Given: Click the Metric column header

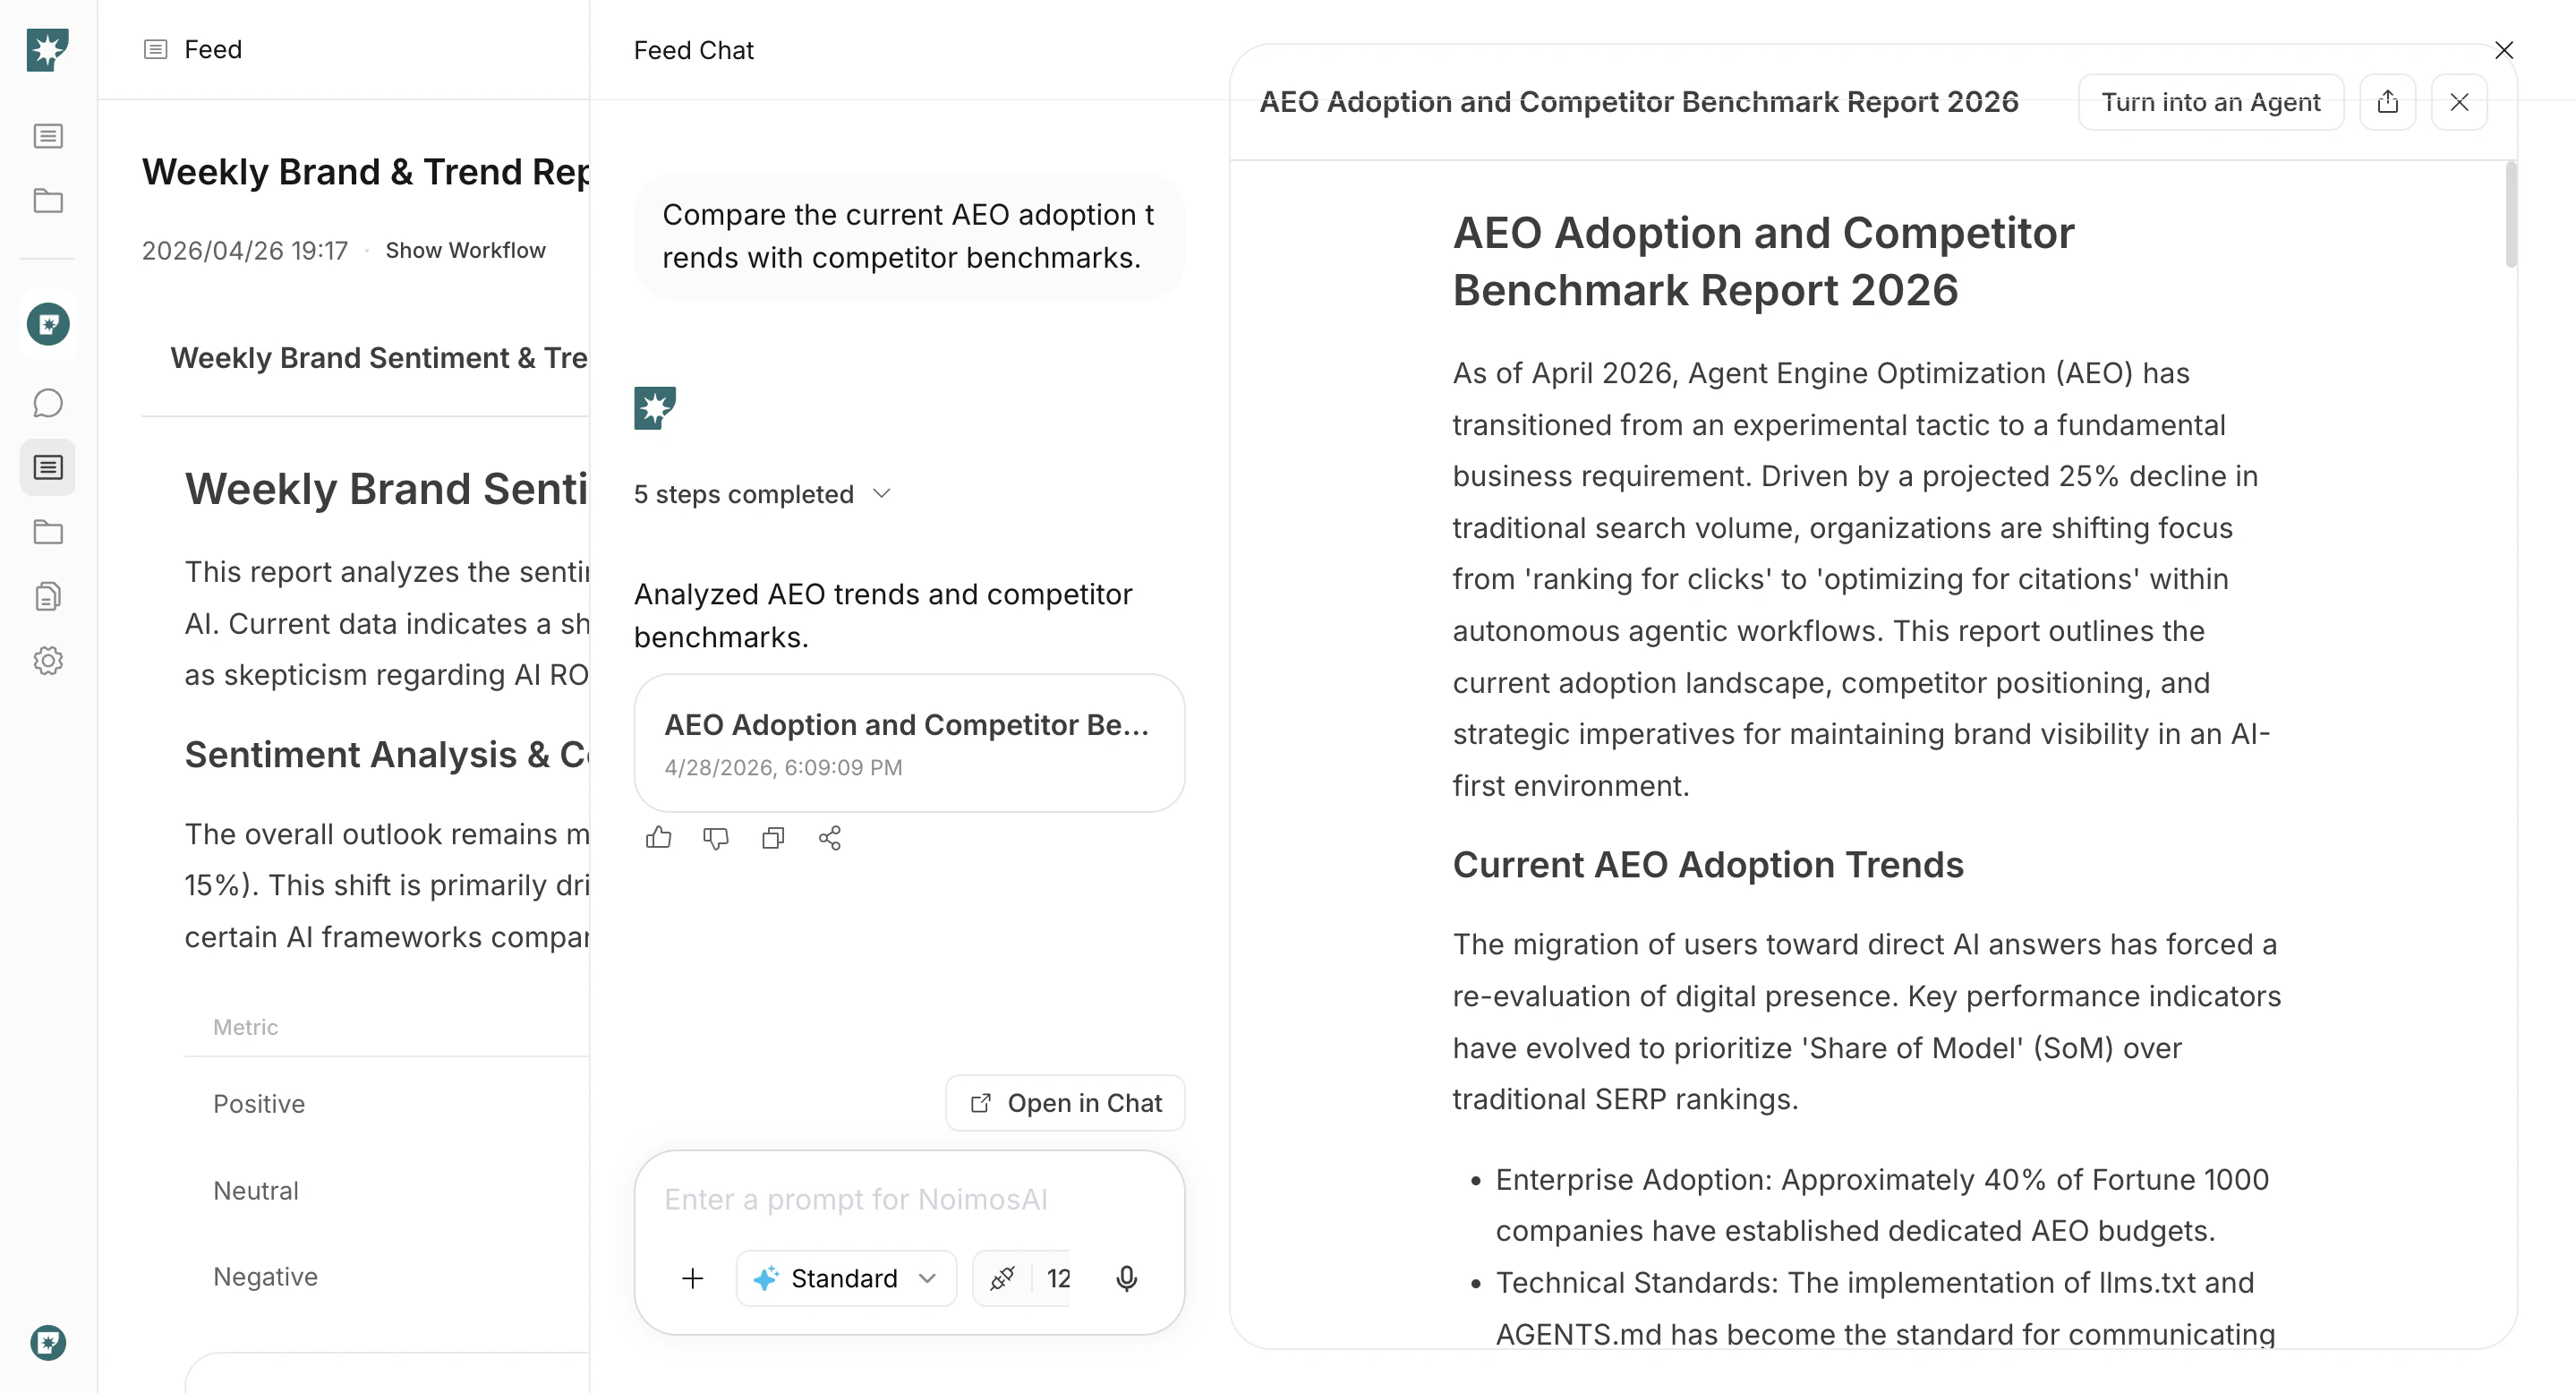Looking at the screenshot, I should pos(246,1027).
